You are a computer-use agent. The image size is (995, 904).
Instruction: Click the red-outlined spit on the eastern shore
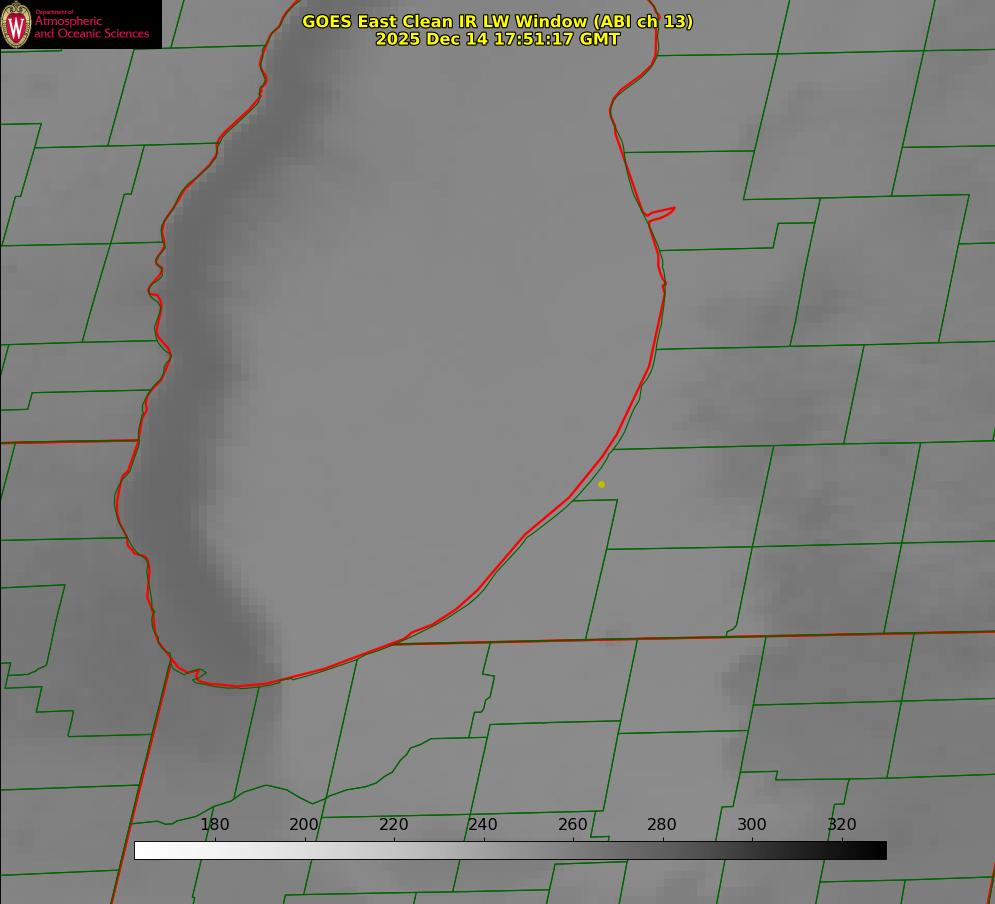pyautogui.click(x=662, y=212)
